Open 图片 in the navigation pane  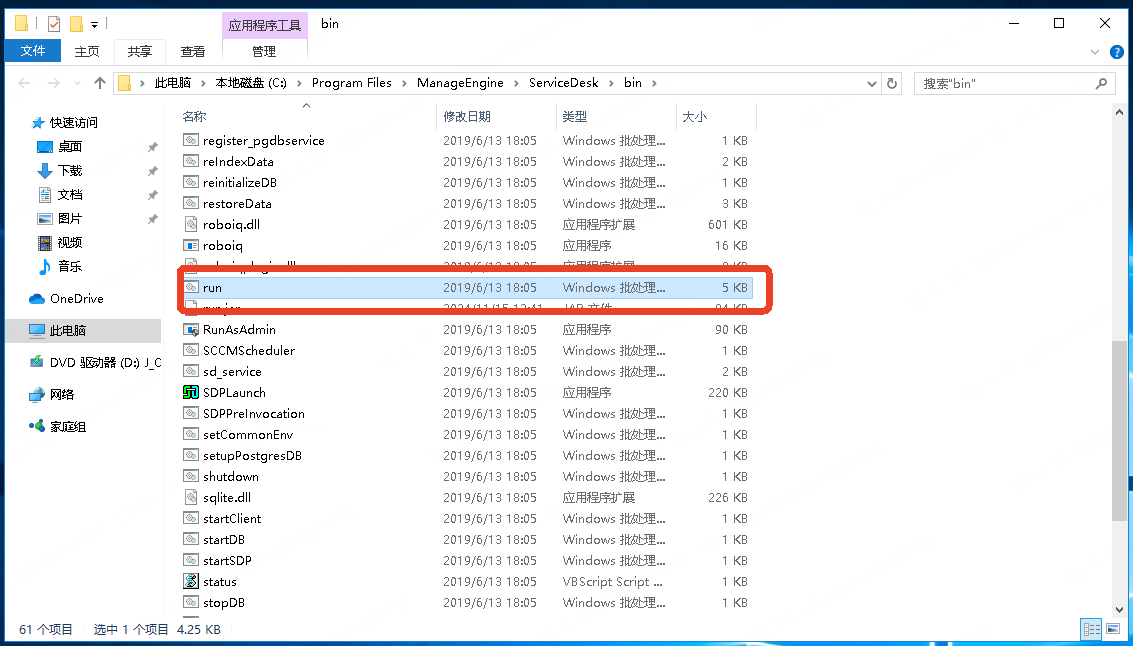[x=69, y=218]
